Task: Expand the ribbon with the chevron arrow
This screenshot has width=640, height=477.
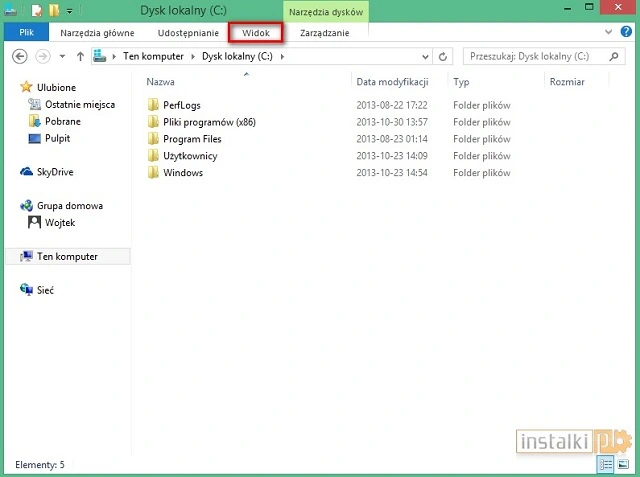Action: (610, 33)
